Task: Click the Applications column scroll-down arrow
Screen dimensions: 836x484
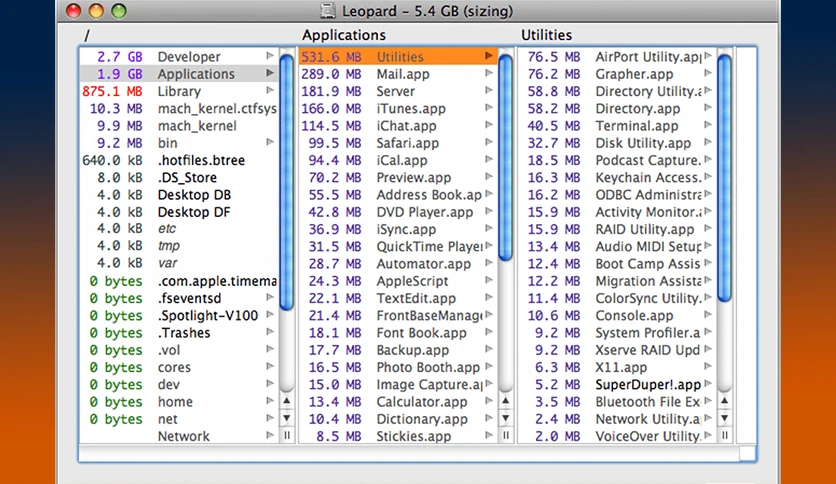Action: tap(505, 418)
